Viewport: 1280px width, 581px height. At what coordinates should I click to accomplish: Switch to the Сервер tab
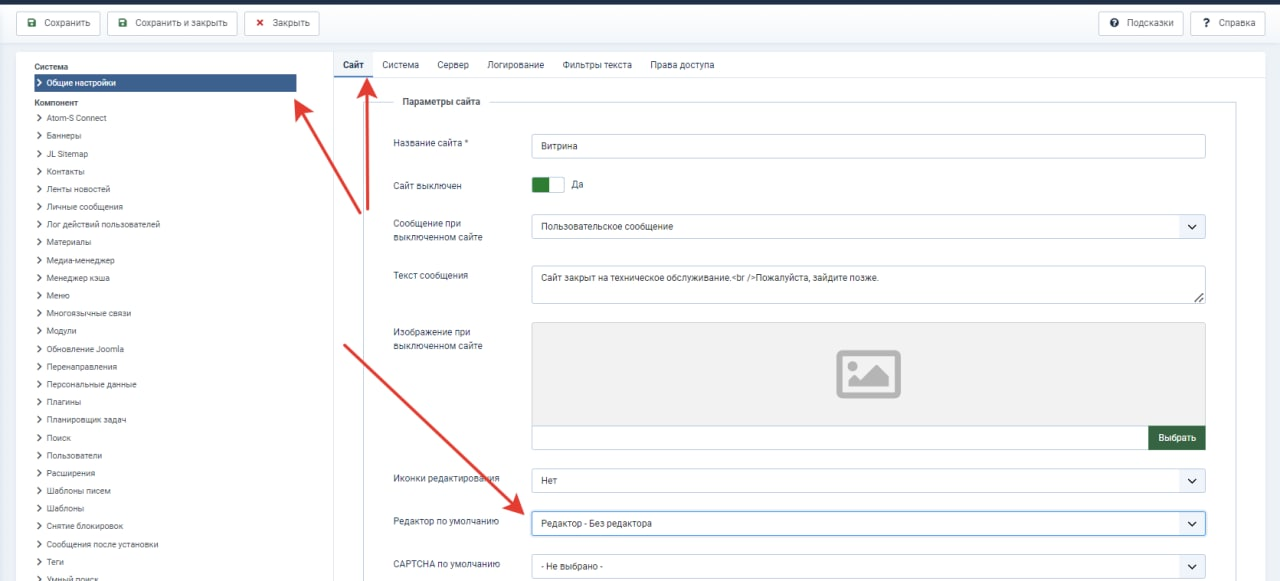[x=453, y=65]
